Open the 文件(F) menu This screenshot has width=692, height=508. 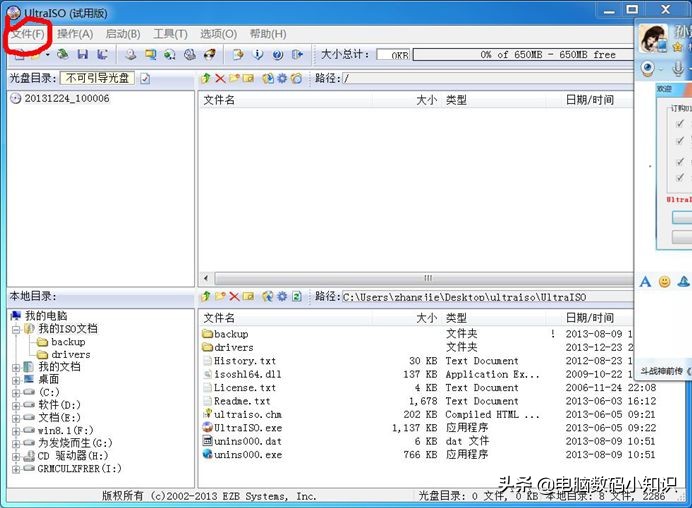pyautogui.click(x=27, y=34)
